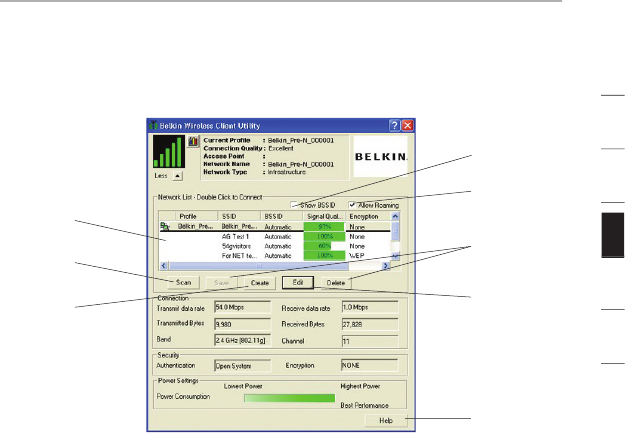Click the Band field showing 2.4 GHz
Image resolution: width=625 pixels, height=433 pixels.
(242, 340)
